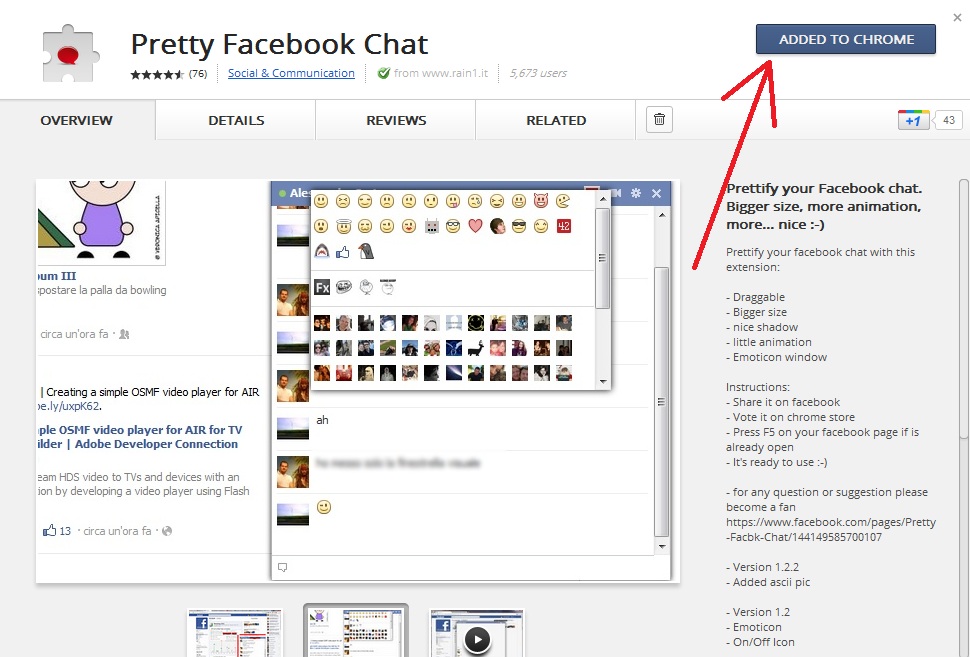Viewport: 970px width, 657px height.
Task: Select the first Facebook page screenshot thumbnail
Action: pos(235,633)
